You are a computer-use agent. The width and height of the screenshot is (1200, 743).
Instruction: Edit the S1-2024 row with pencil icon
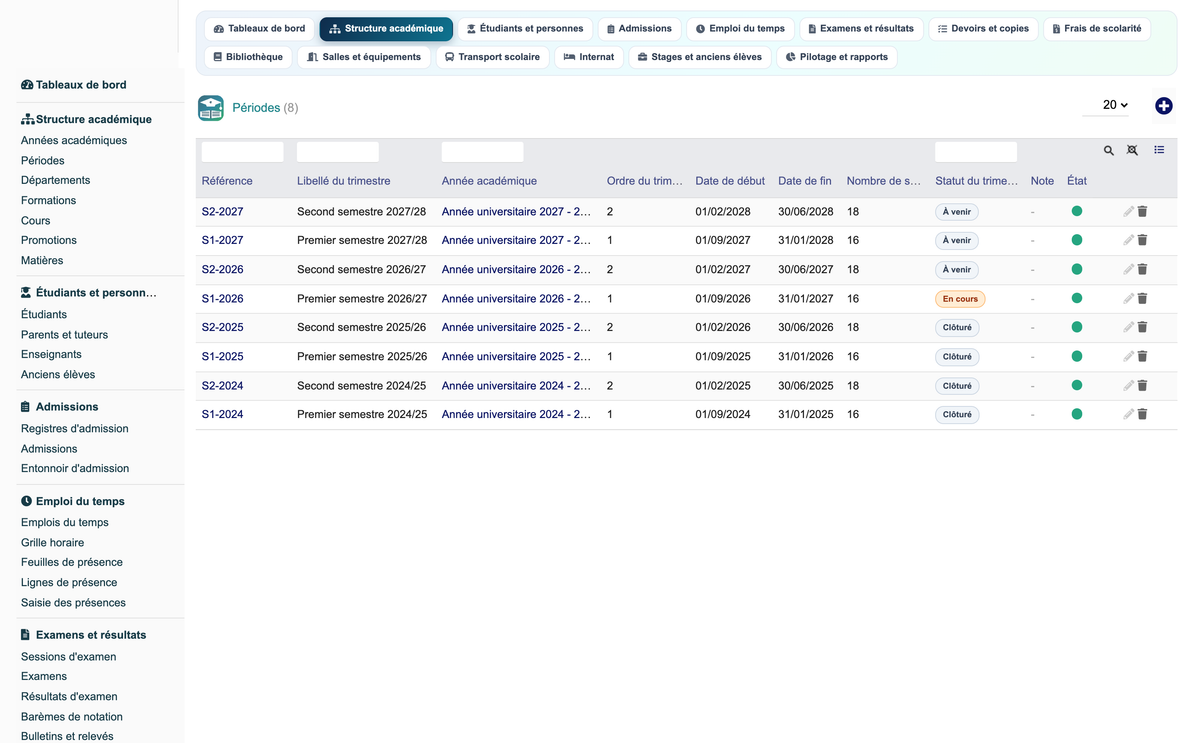[1129, 414]
